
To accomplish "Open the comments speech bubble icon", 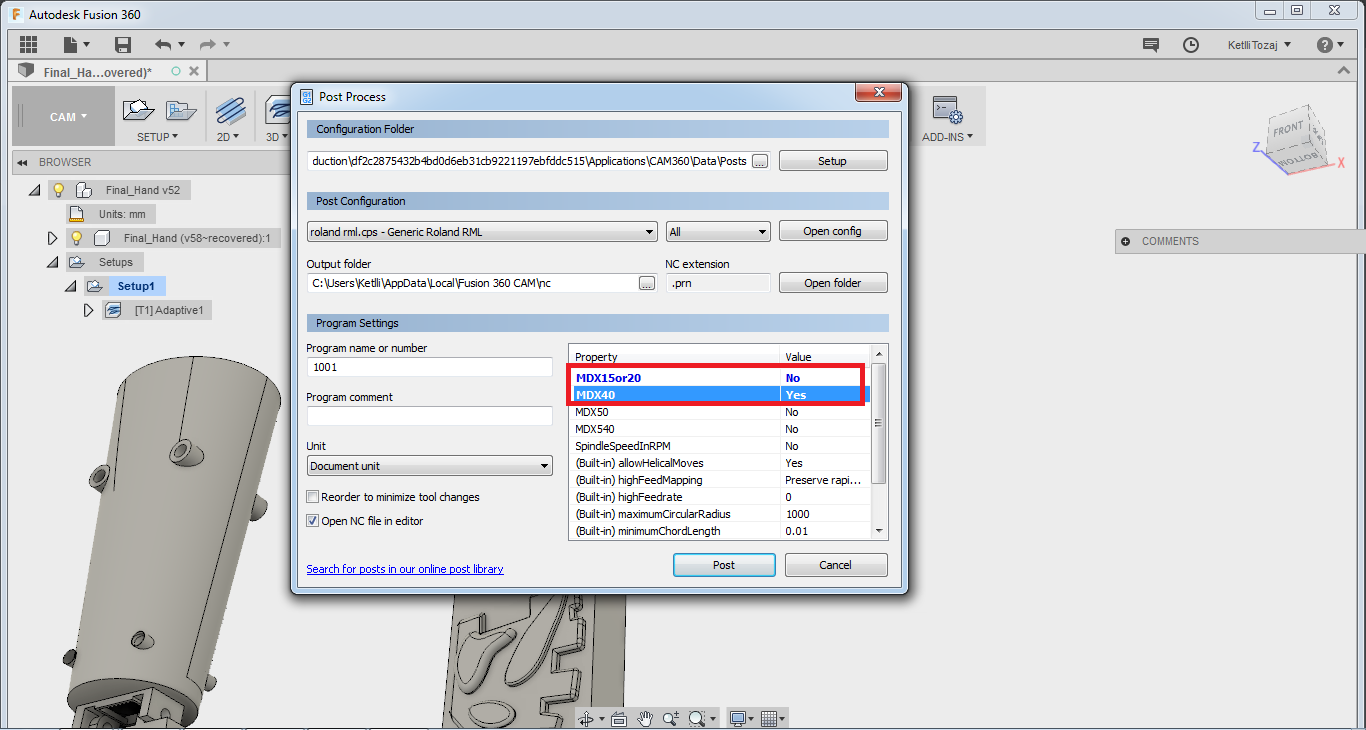I will point(1151,45).
